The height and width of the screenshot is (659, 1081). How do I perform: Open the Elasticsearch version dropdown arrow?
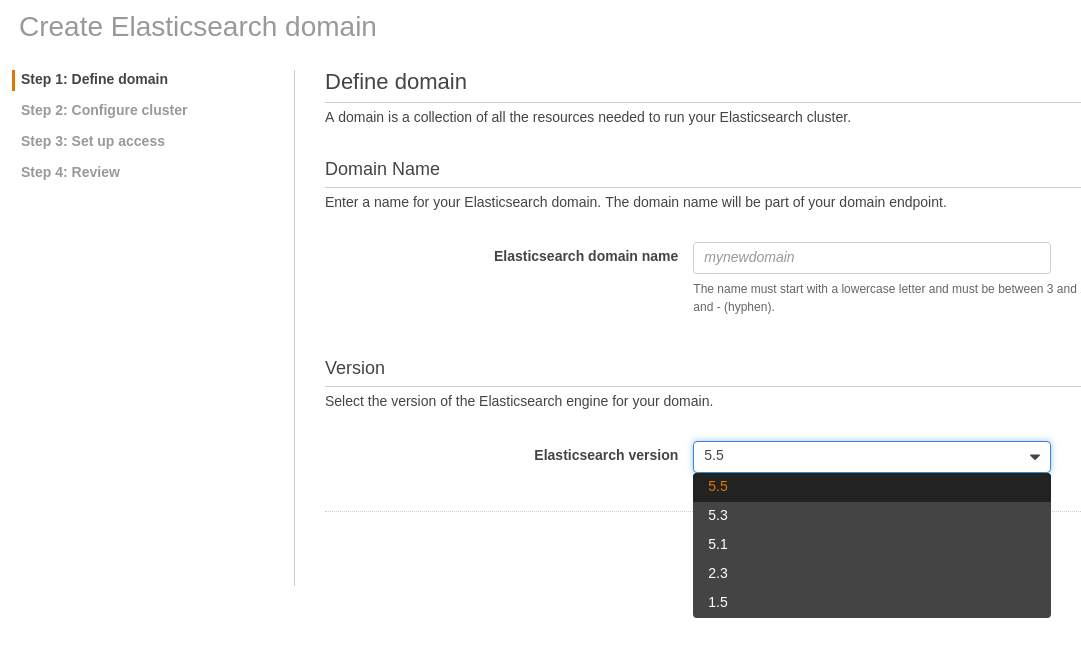point(1034,456)
